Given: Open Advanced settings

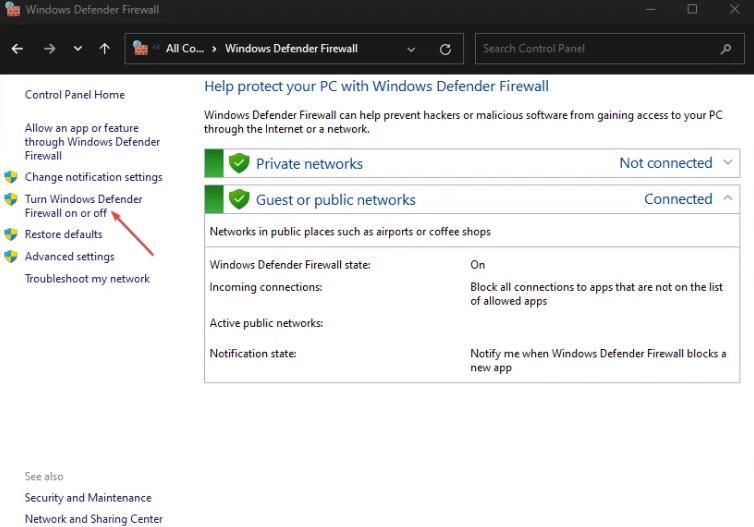Looking at the screenshot, I should pos(70,256).
